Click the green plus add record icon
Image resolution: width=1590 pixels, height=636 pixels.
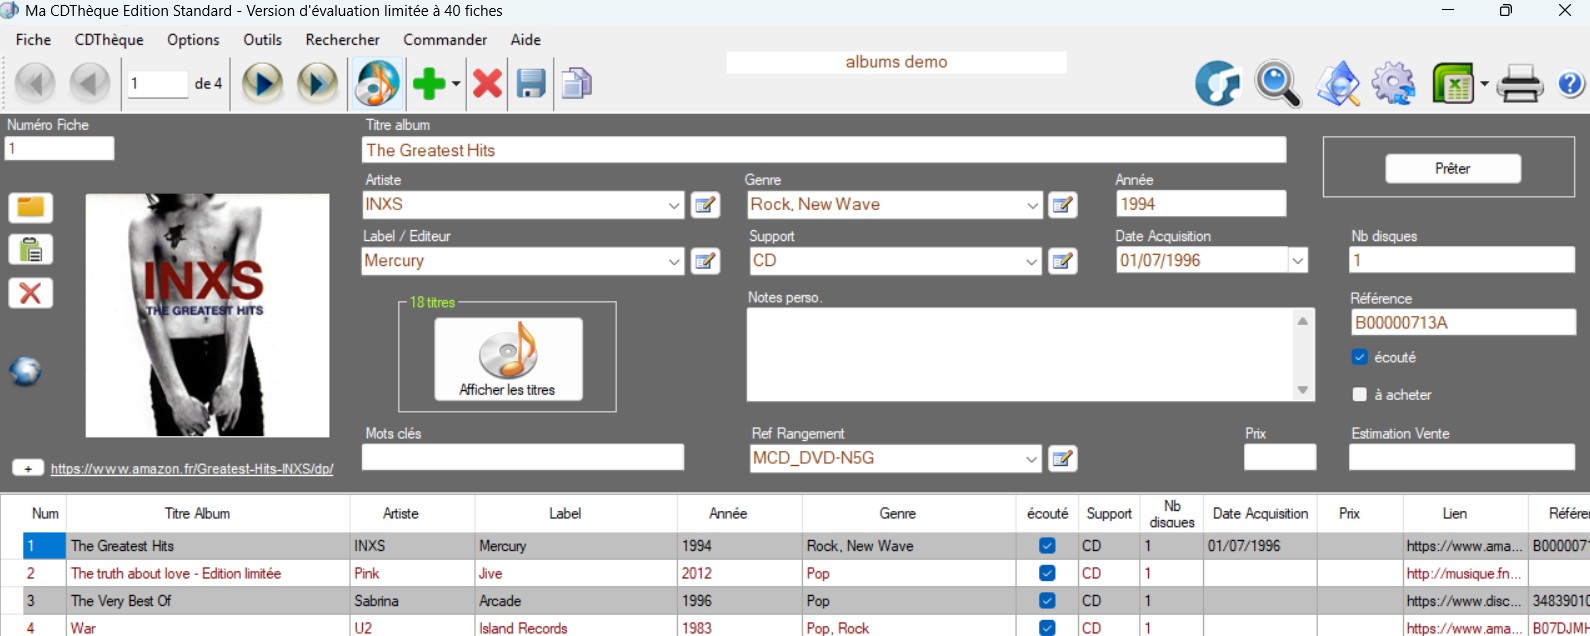tap(428, 84)
